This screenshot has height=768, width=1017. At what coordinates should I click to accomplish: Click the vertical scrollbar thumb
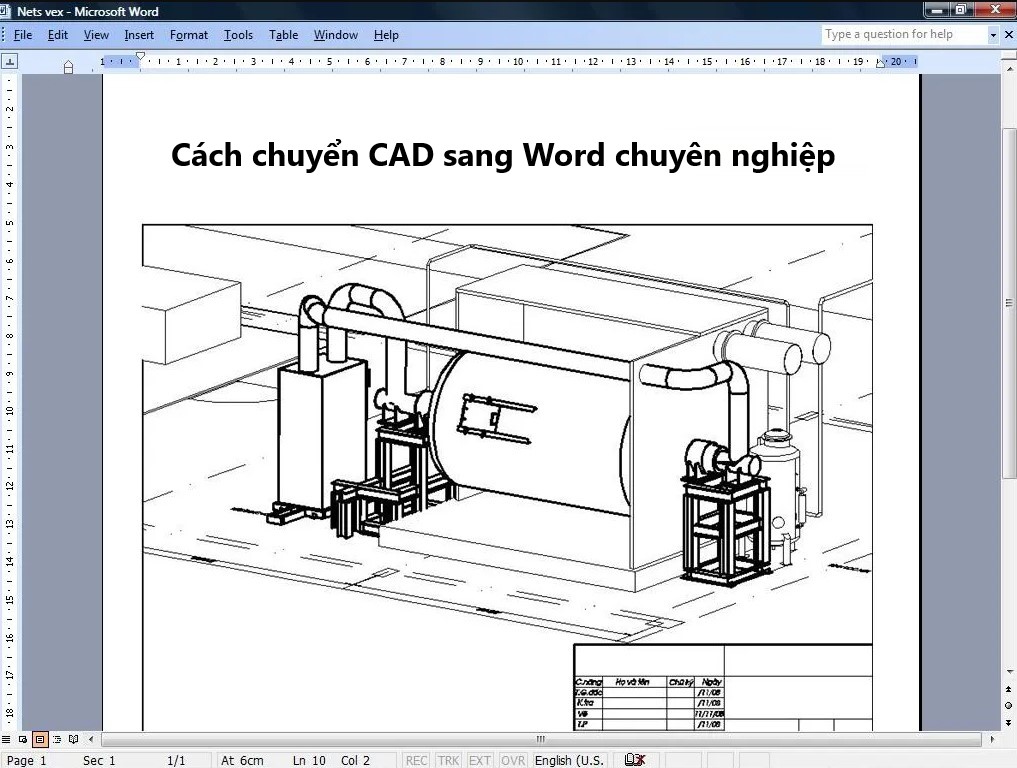pos(1009,303)
